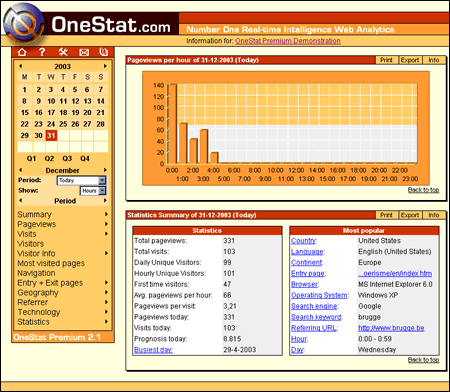Click the envelope mail icon
Screen dimensions: 450x392
click(x=84, y=52)
